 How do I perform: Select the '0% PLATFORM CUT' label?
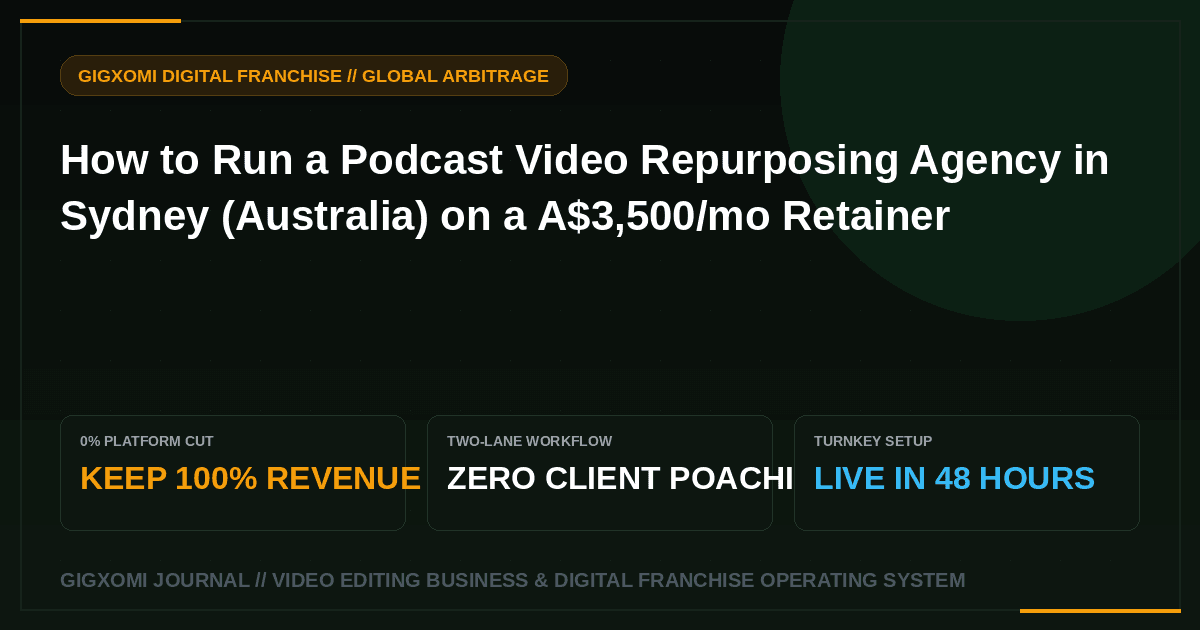click(147, 441)
